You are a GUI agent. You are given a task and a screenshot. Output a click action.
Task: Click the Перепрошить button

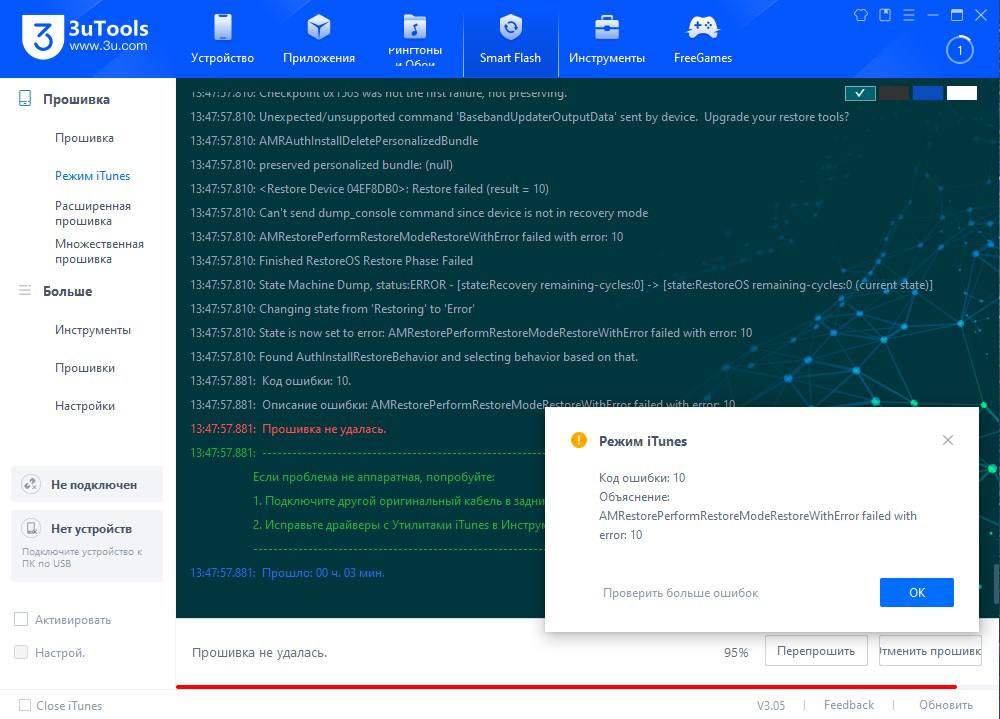[x=816, y=651]
